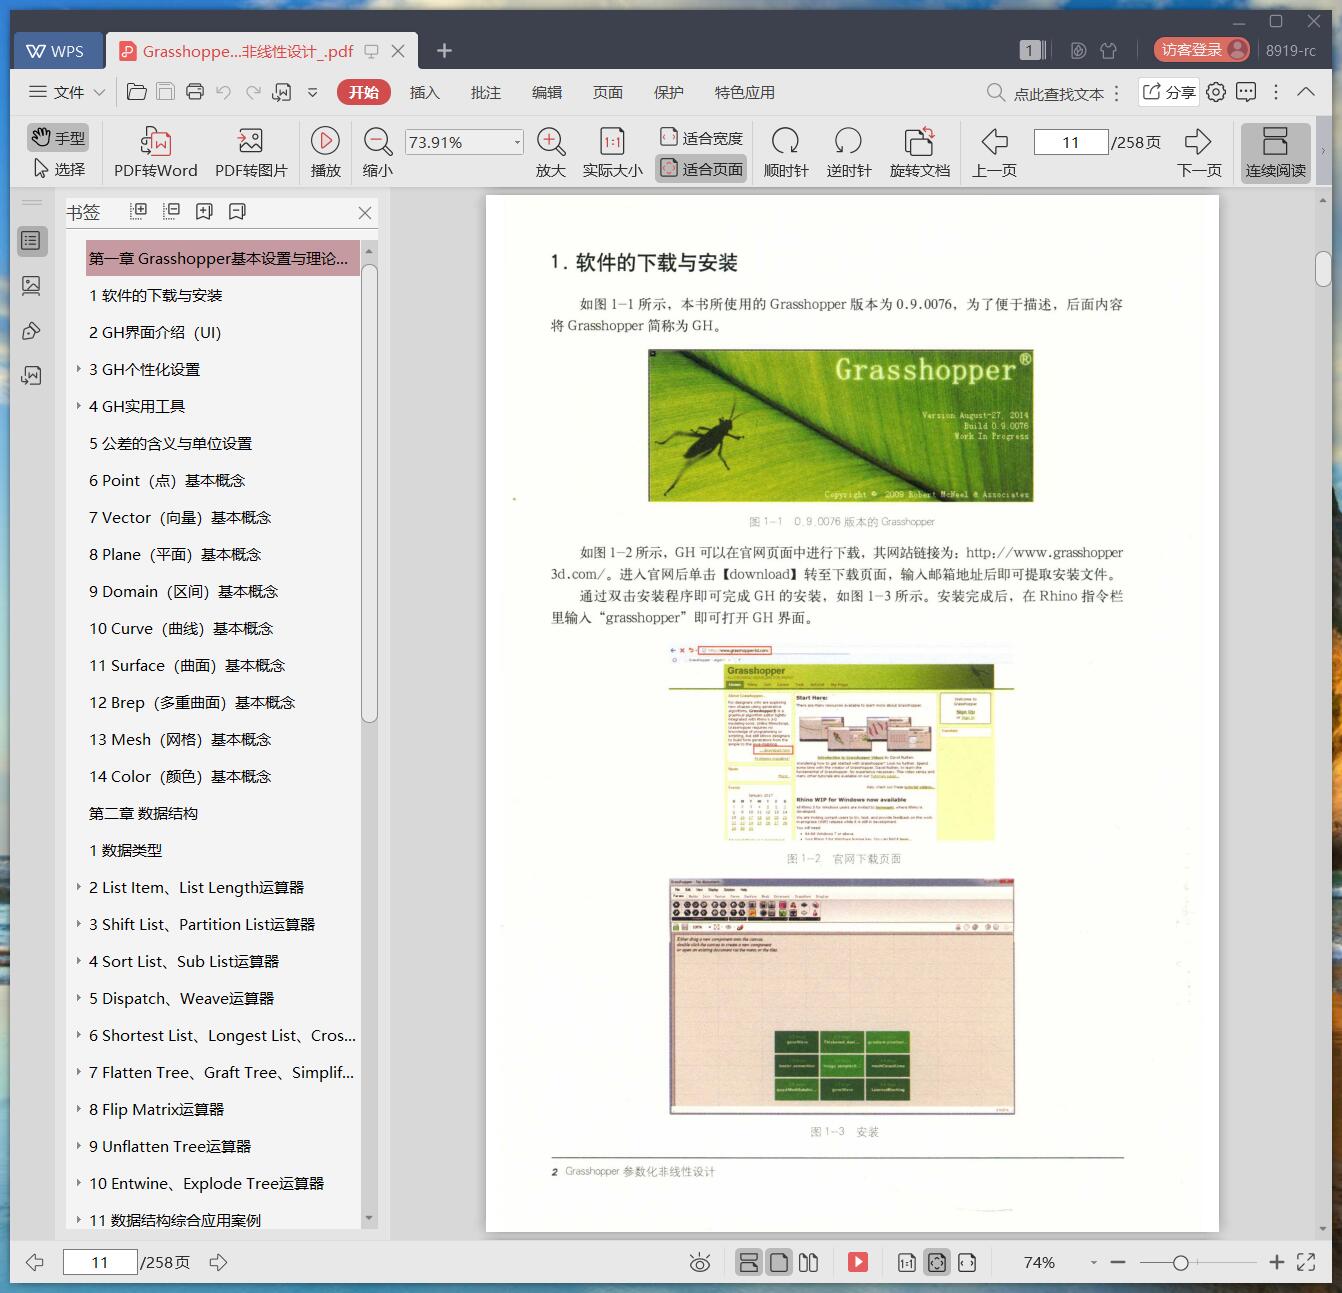Open quick access toolbar dropdown arrow
This screenshot has width=1342, height=1293.
(312, 92)
